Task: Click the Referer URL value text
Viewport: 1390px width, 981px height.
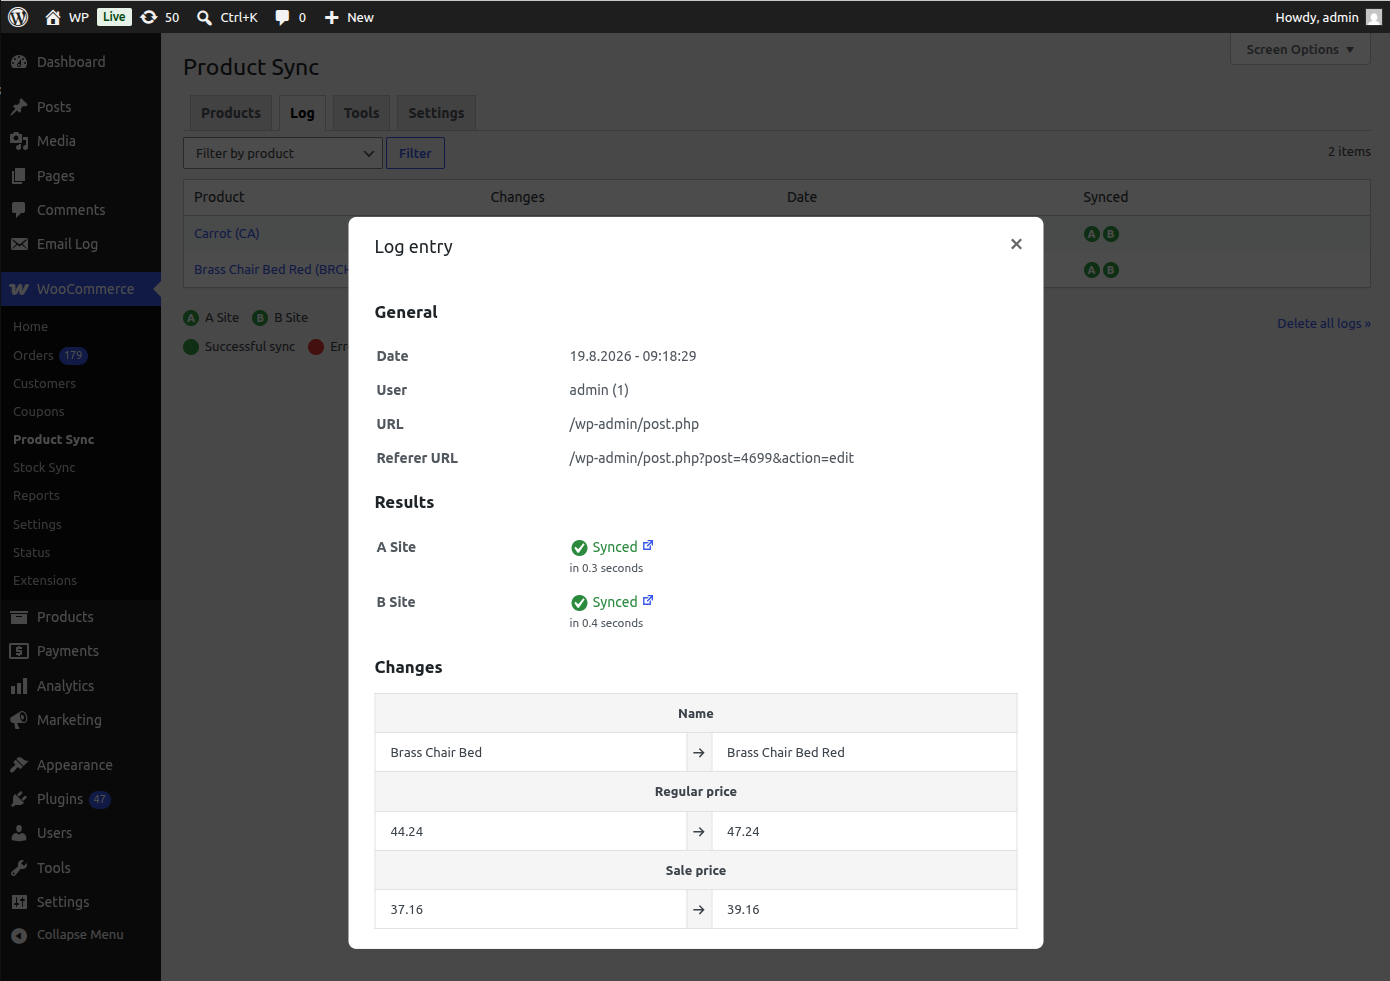Action: click(x=711, y=458)
